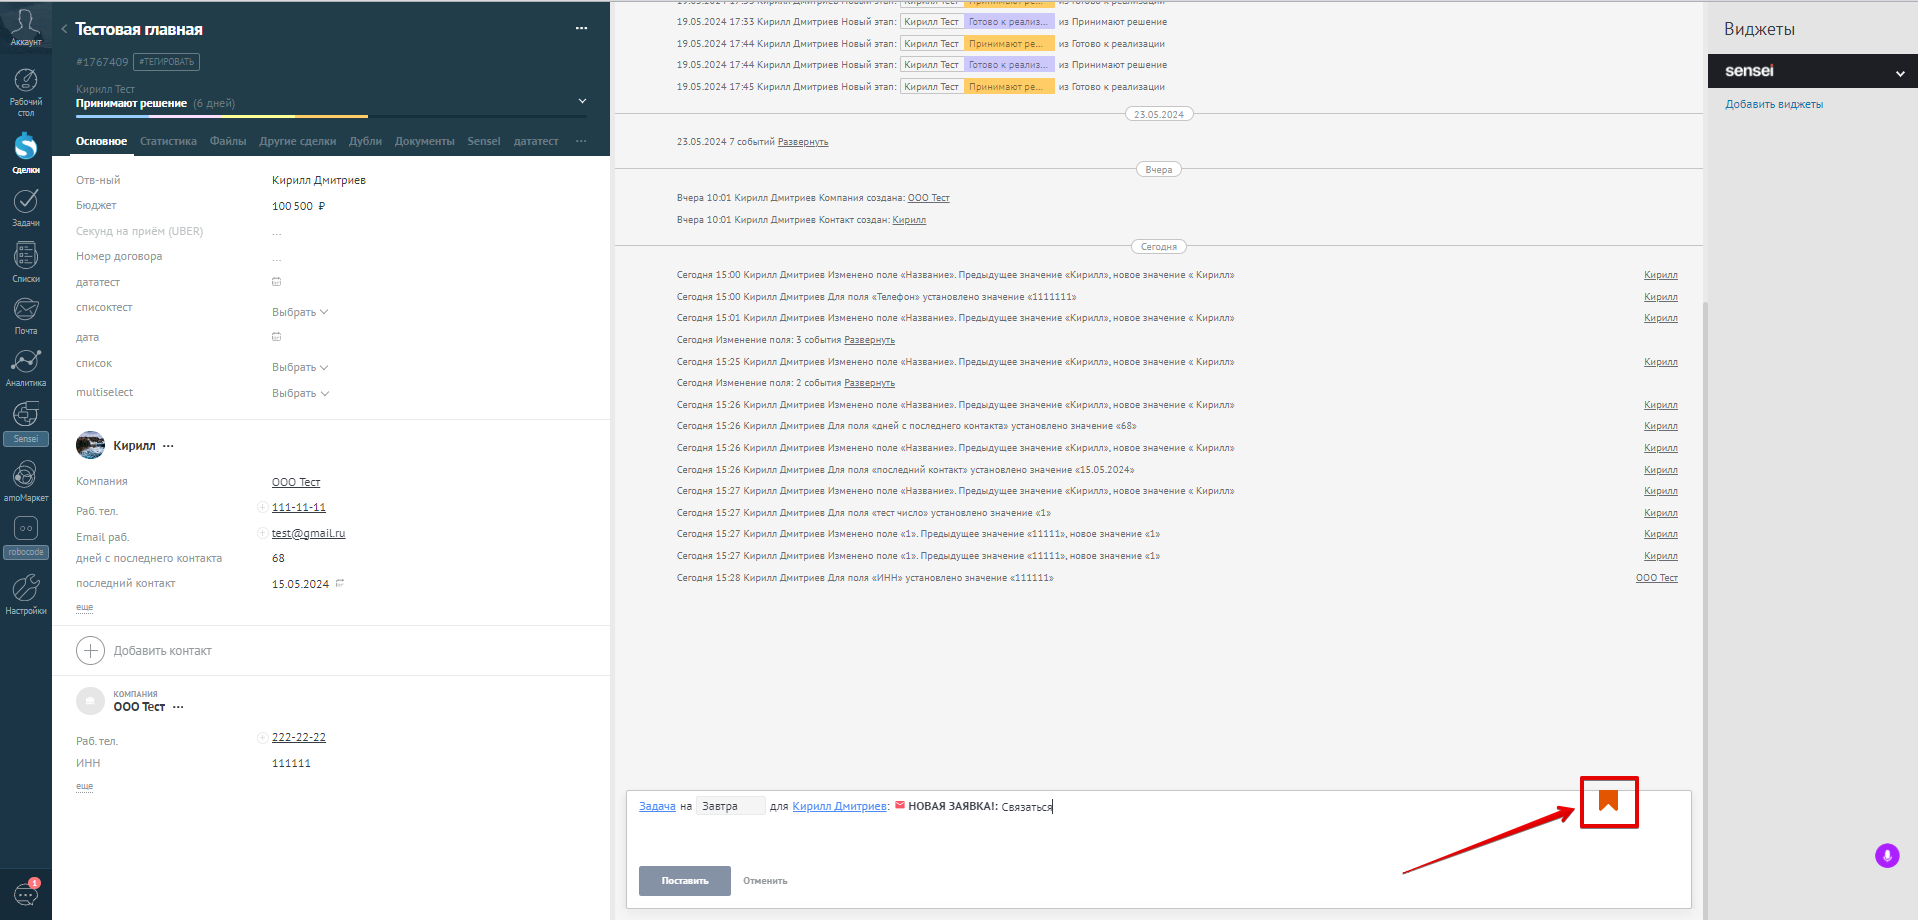Open the Почта mail icon
Viewport: 1918px width, 920px height.
[x=26, y=316]
